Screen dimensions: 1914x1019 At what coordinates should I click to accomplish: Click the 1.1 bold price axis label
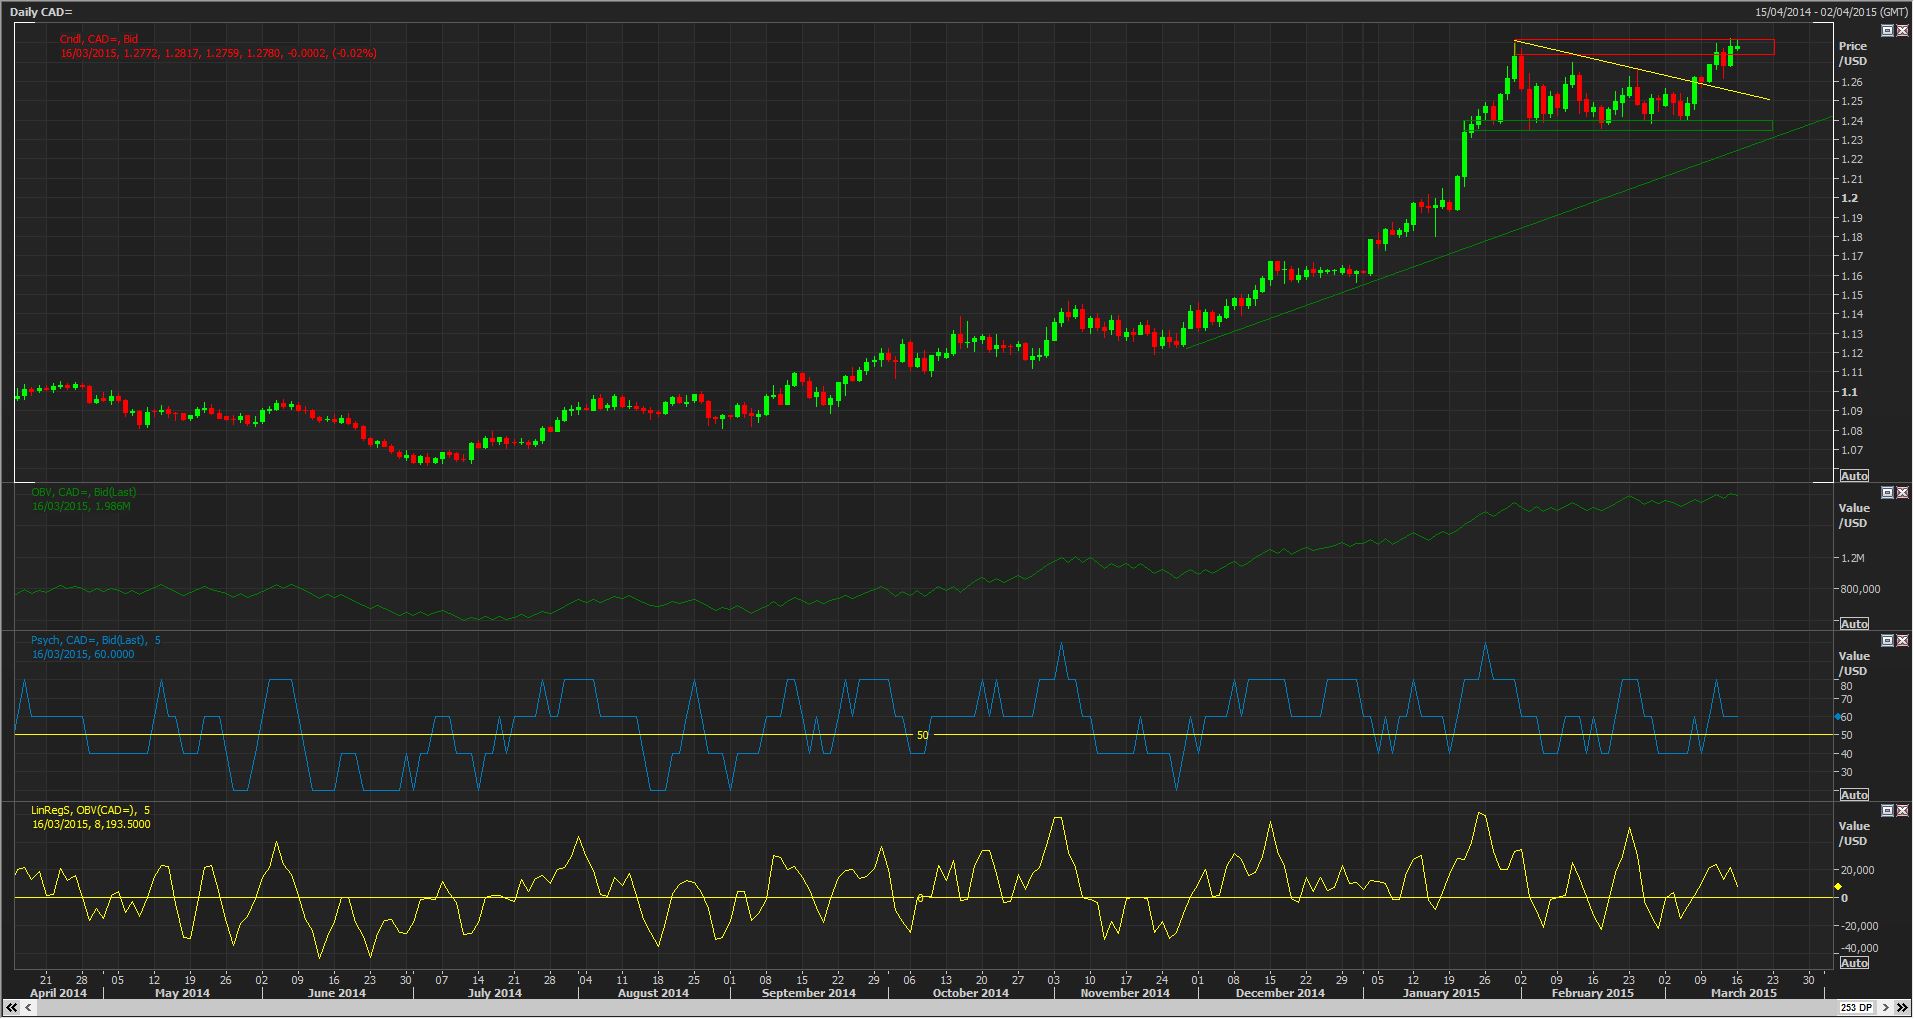(x=1849, y=392)
